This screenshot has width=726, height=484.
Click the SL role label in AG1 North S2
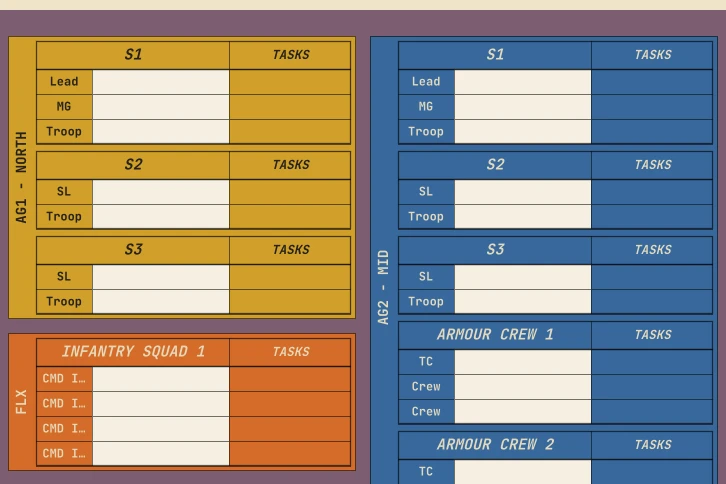pos(64,192)
